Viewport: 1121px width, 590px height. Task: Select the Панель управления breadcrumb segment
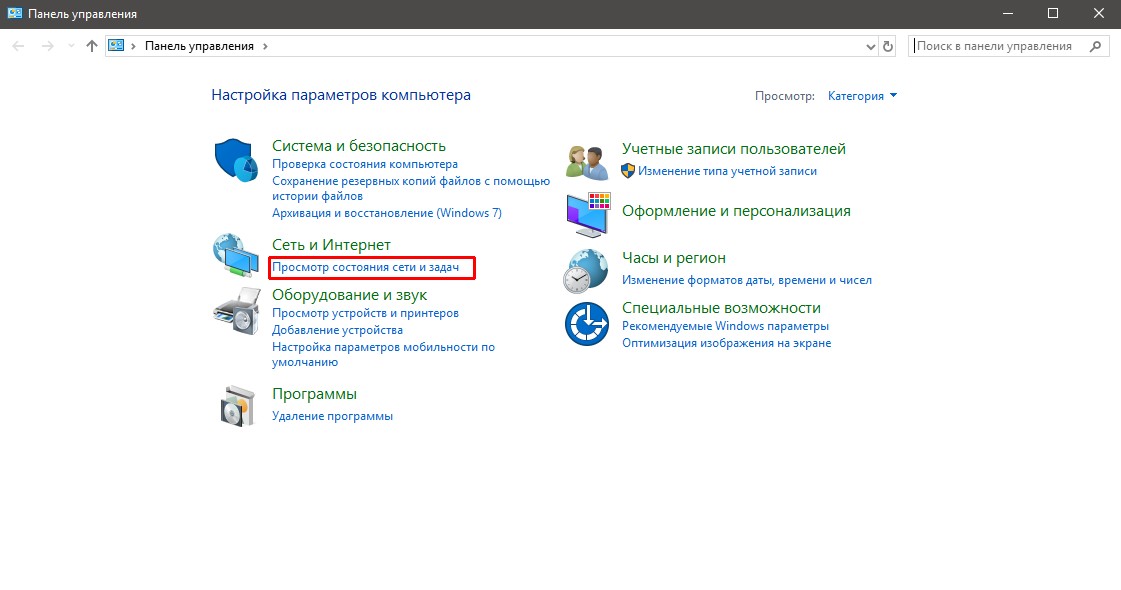pyautogui.click(x=199, y=46)
